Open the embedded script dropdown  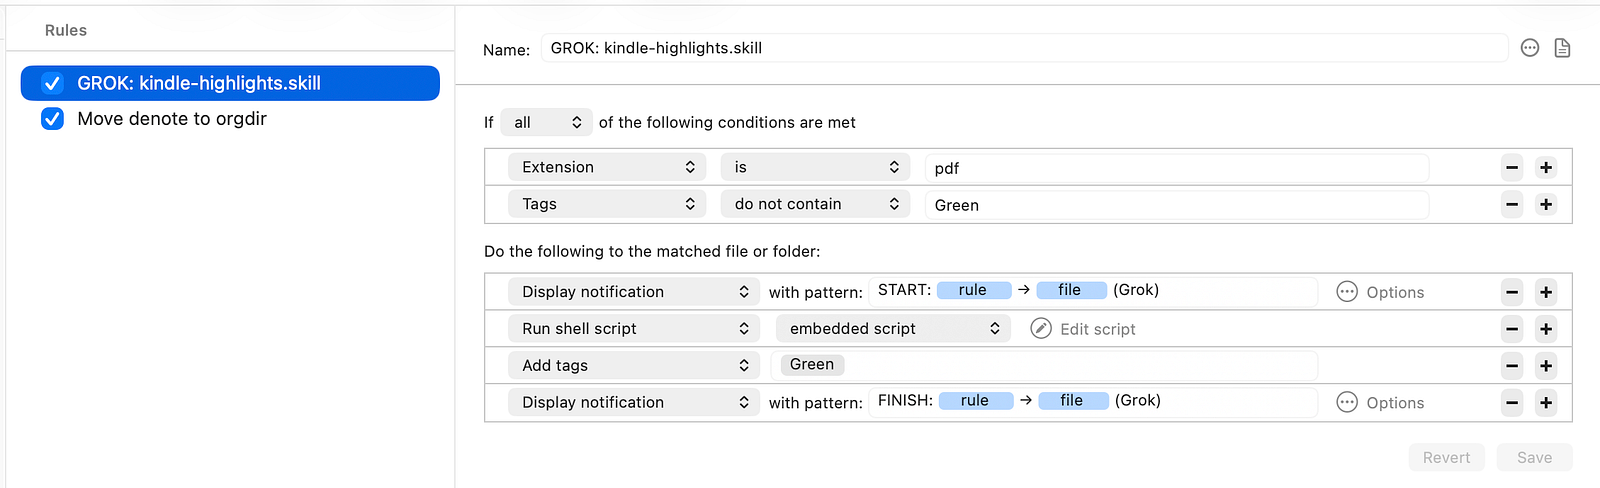pyautogui.click(x=893, y=329)
